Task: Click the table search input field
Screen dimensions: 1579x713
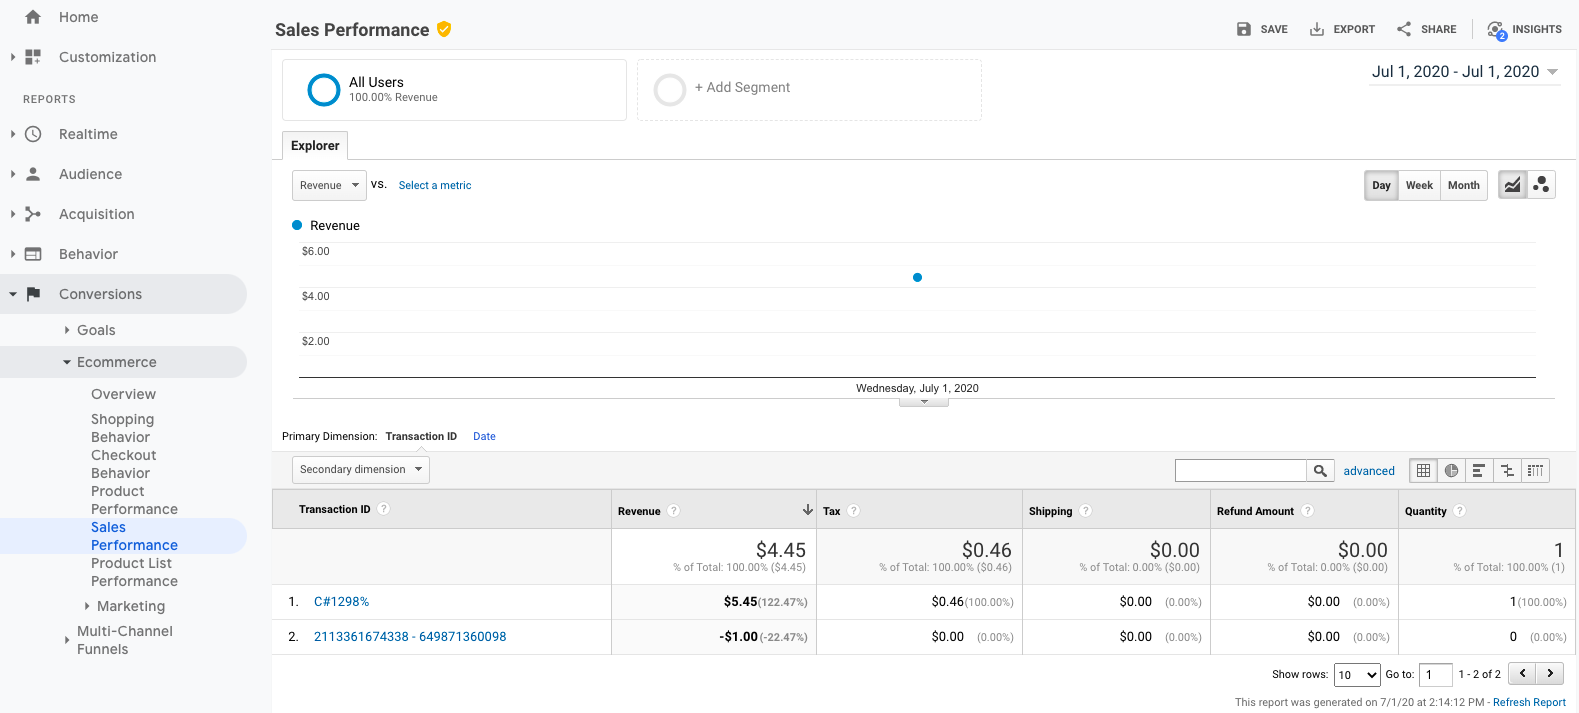Action: [x=1241, y=471]
